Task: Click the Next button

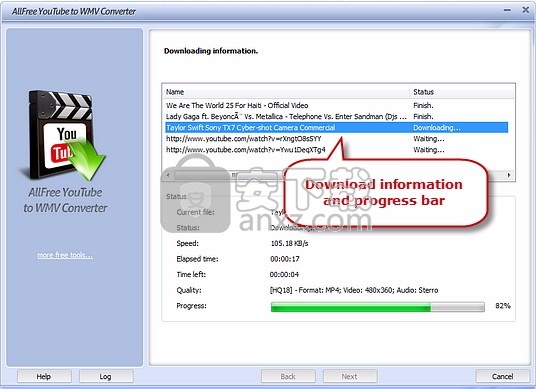Action: (x=350, y=376)
